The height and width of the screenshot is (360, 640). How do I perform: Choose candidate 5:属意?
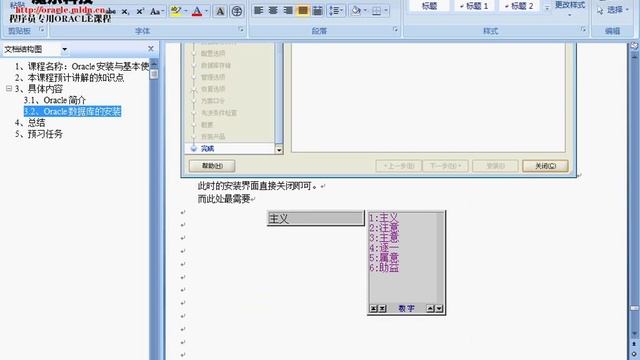(x=384, y=258)
